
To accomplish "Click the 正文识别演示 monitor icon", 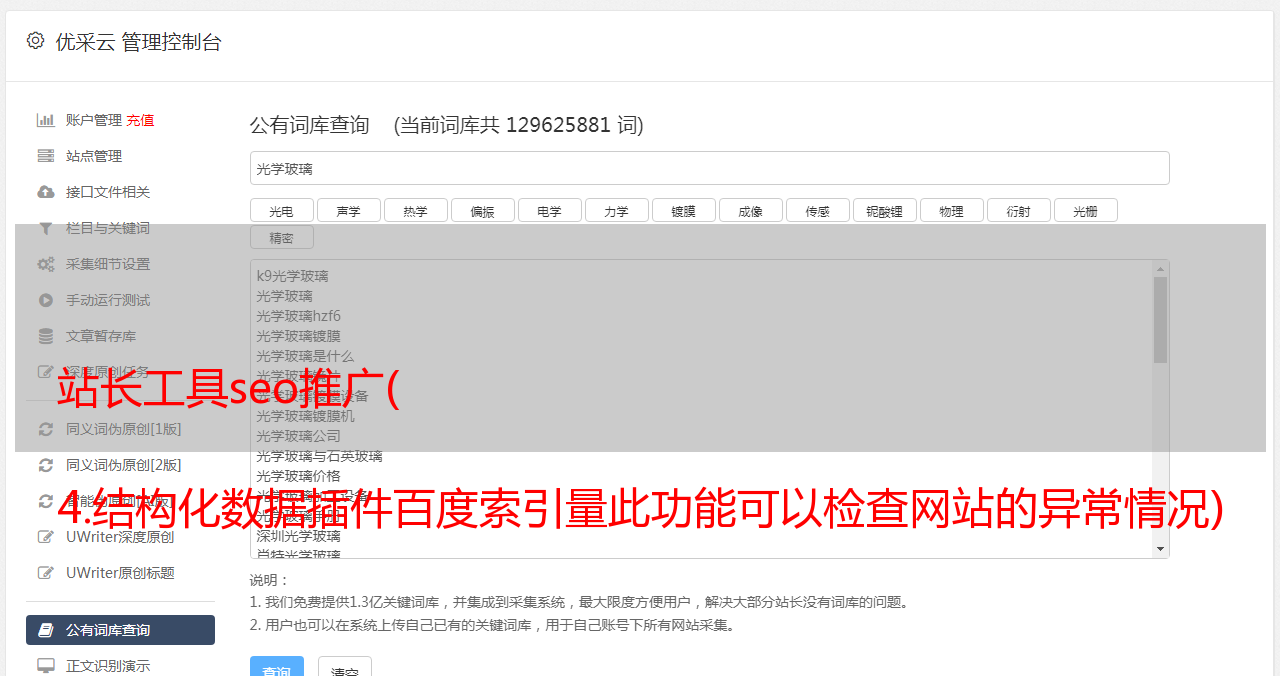I will 46,666.
